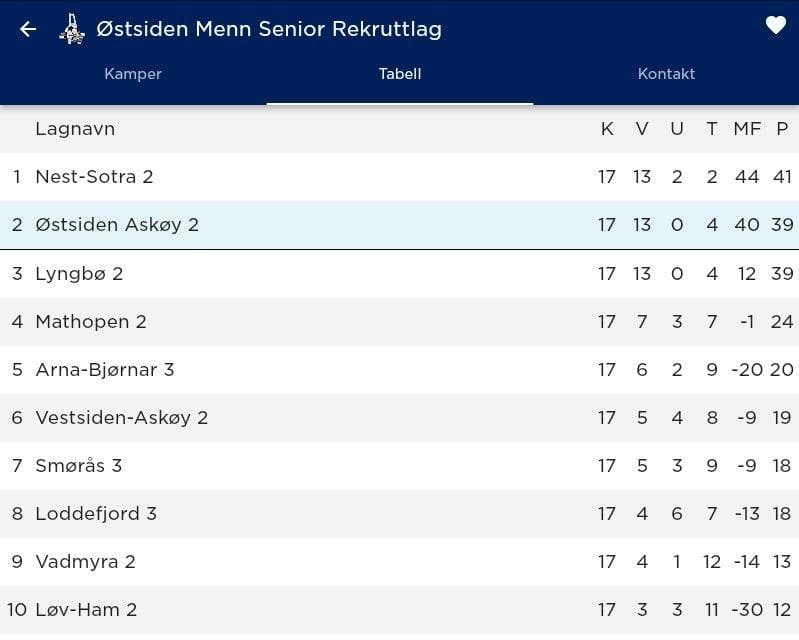This screenshot has width=799, height=640.
Task: Tap the back arrow icon
Action: click(x=28, y=29)
